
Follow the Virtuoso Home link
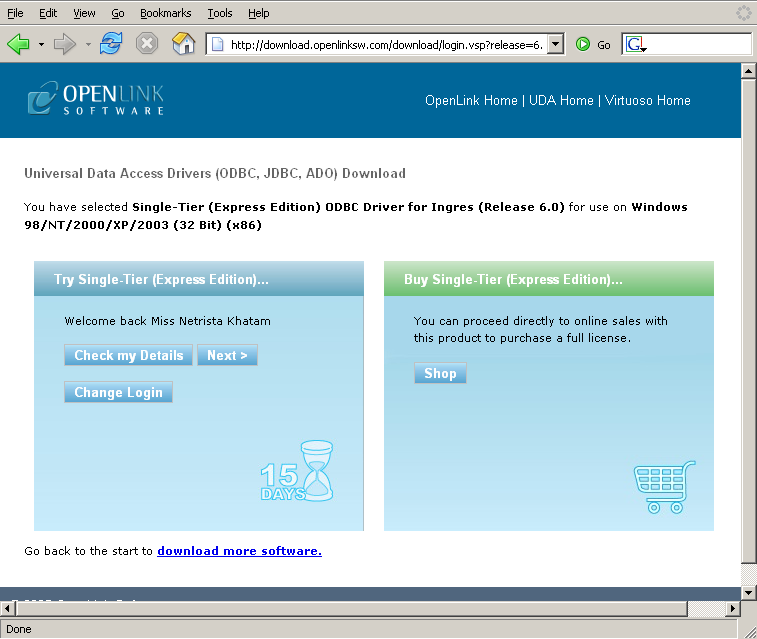[647, 100]
